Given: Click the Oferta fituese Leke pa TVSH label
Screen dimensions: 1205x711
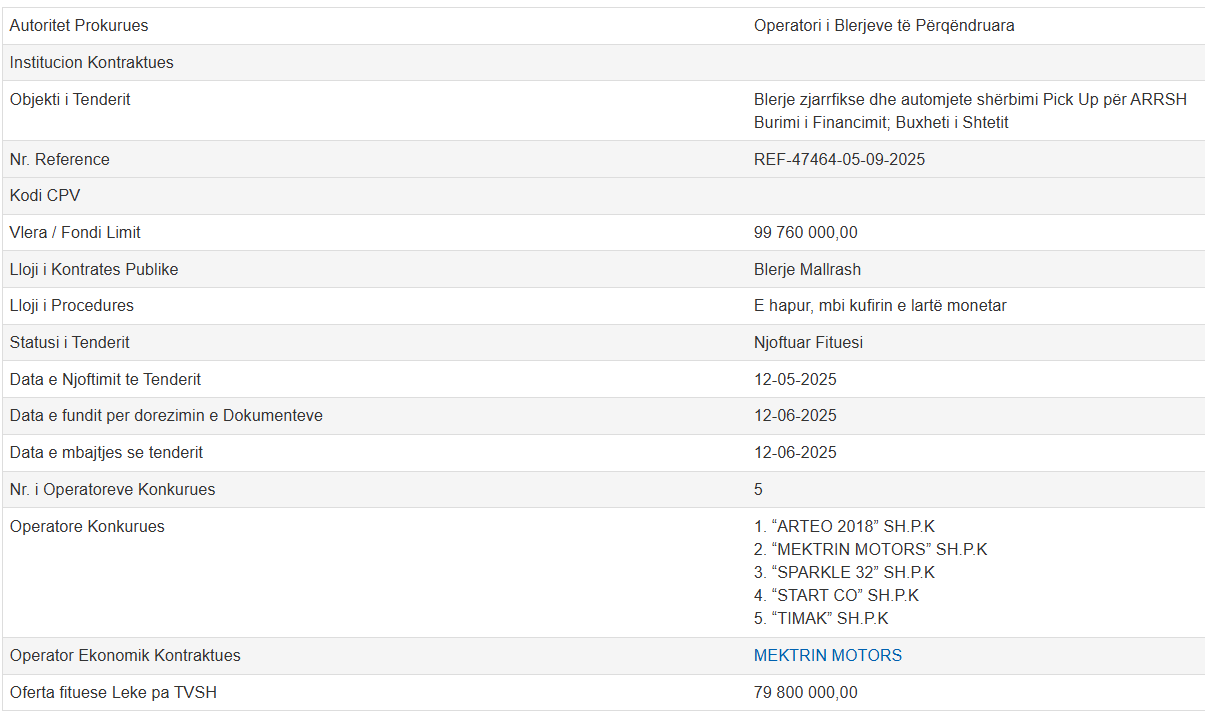Looking at the screenshot, I should [113, 693].
